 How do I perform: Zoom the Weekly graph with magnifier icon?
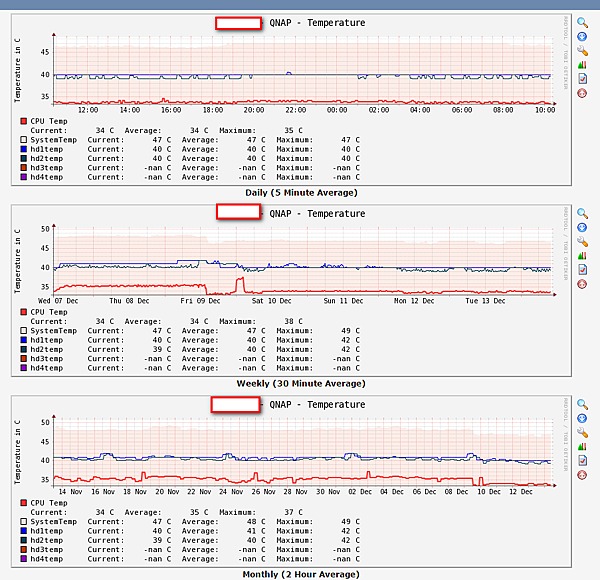point(582,213)
